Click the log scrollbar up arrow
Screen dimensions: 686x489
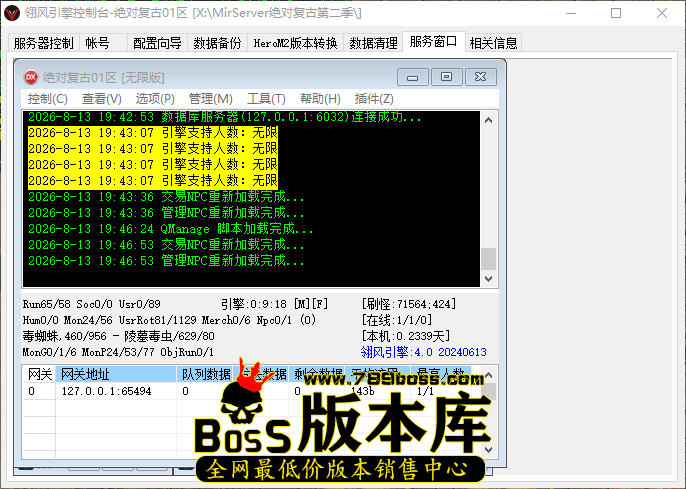pyautogui.click(x=489, y=120)
